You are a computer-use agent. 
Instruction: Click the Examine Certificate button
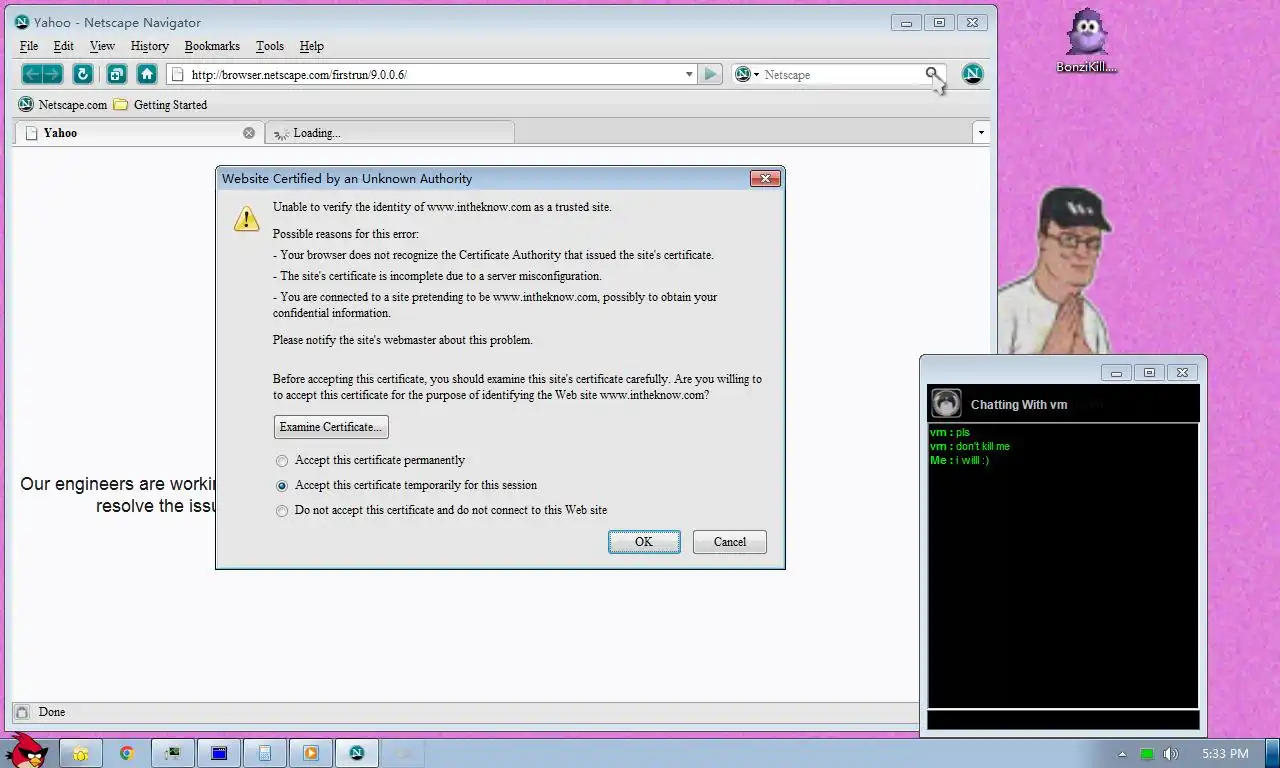click(x=331, y=427)
